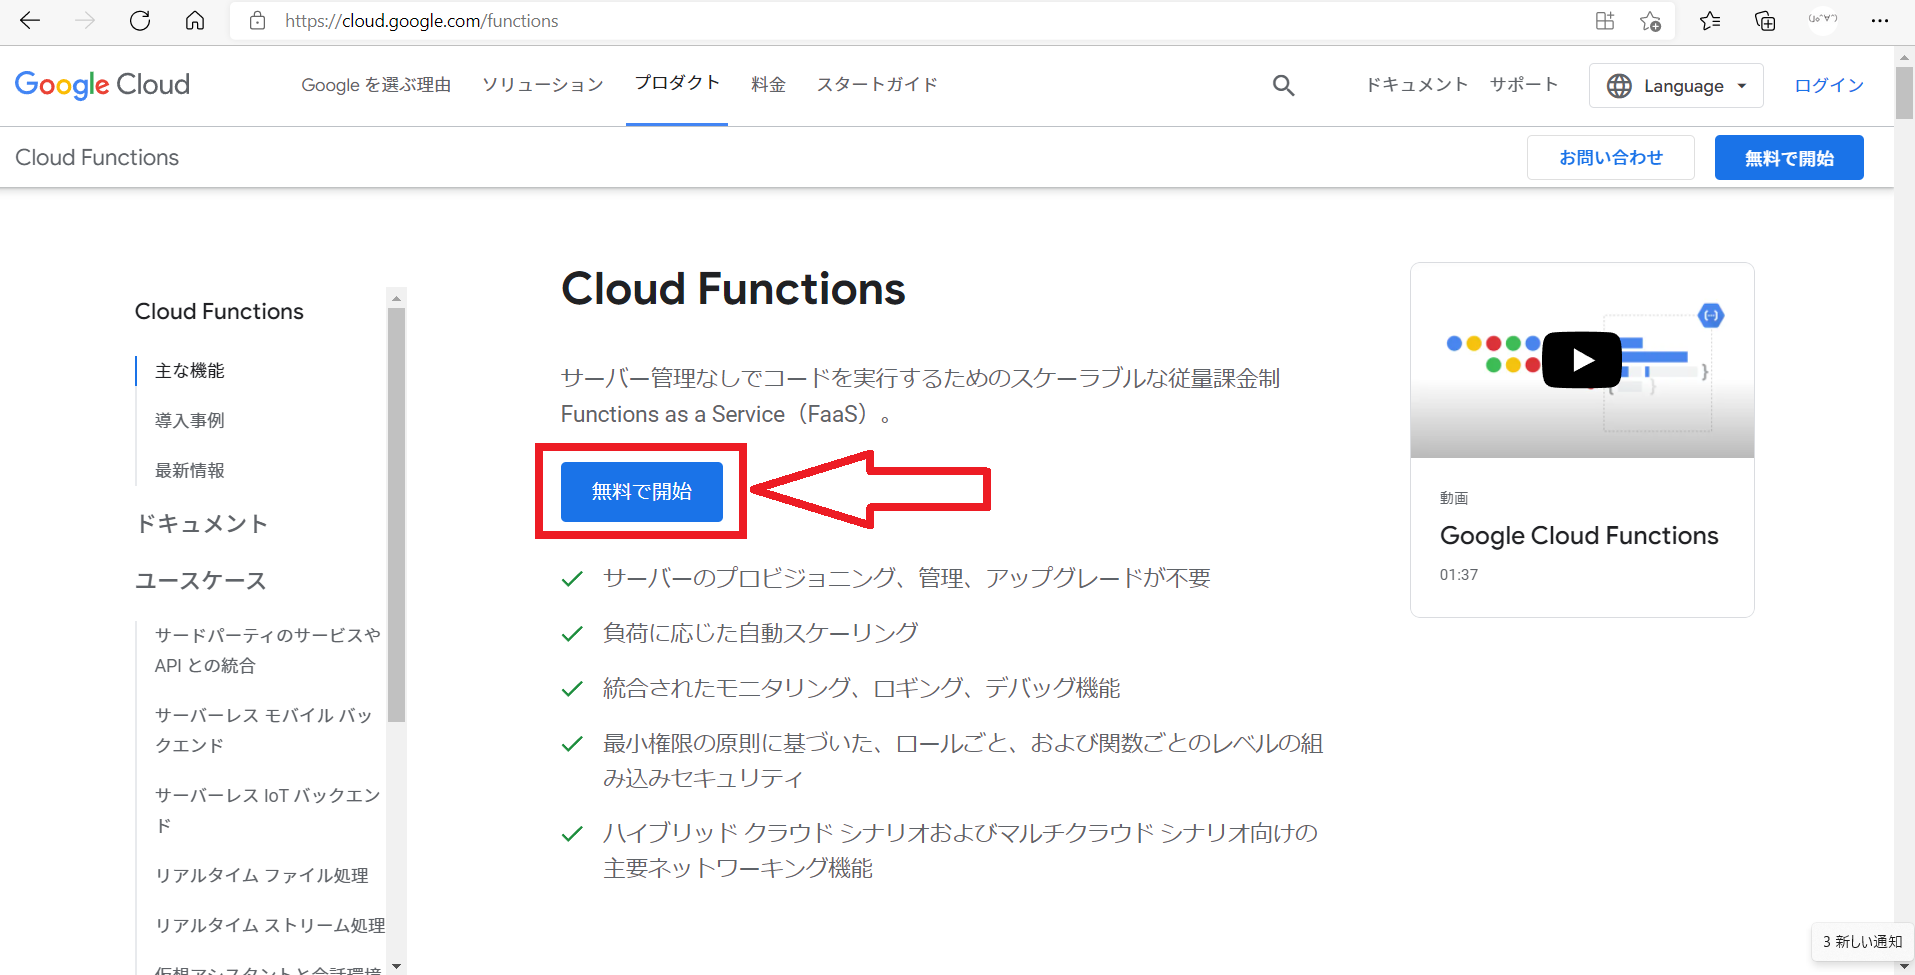Select the search magnifier icon
Image resolution: width=1915 pixels, height=975 pixels.
click(x=1283, y=85)
